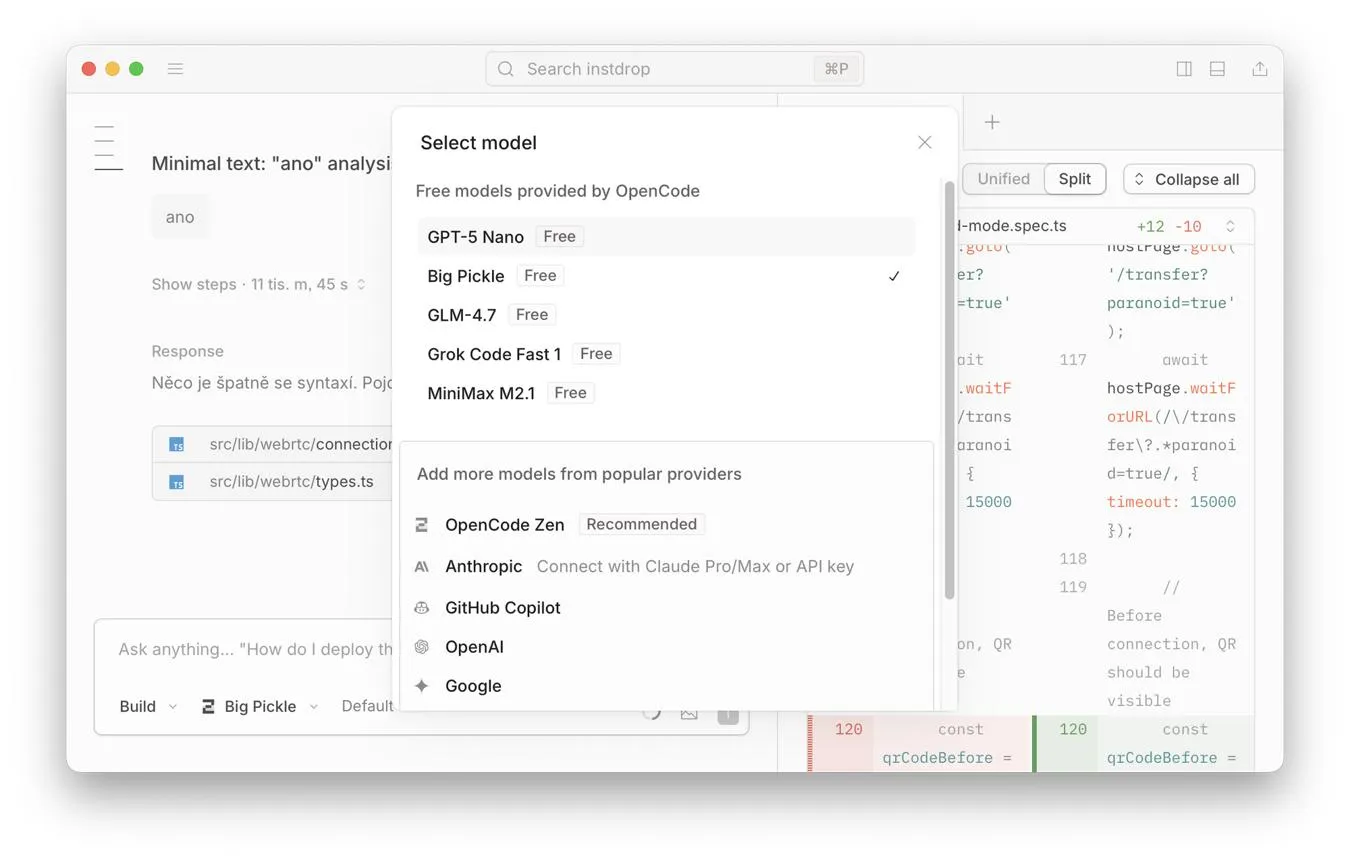Open the Build agent dropdown
1350x860 pixels.
tap(148, 706)
